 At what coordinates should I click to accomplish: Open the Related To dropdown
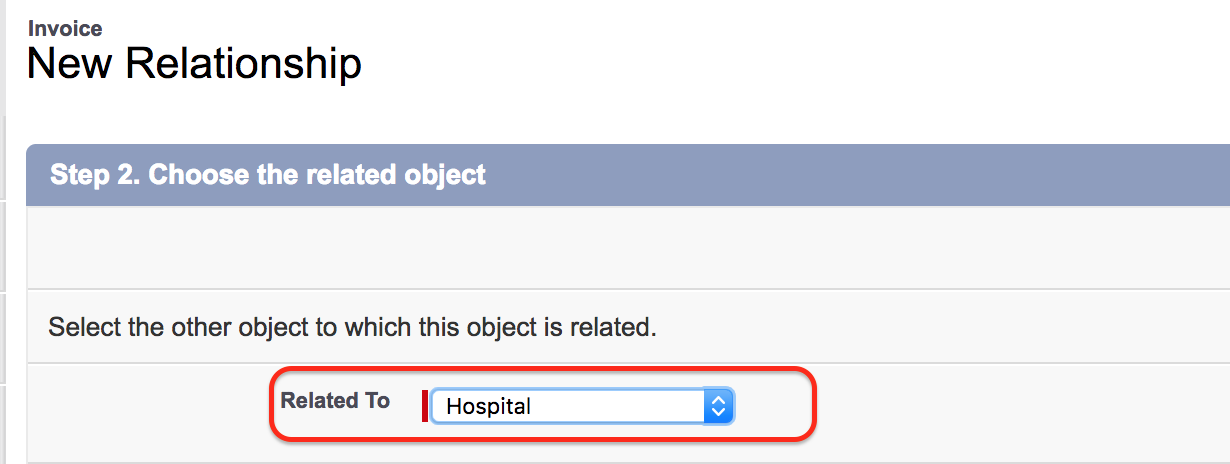coord(583,406)
